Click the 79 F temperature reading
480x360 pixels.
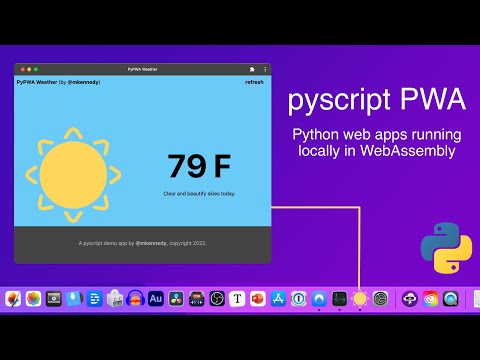[199, 166]
